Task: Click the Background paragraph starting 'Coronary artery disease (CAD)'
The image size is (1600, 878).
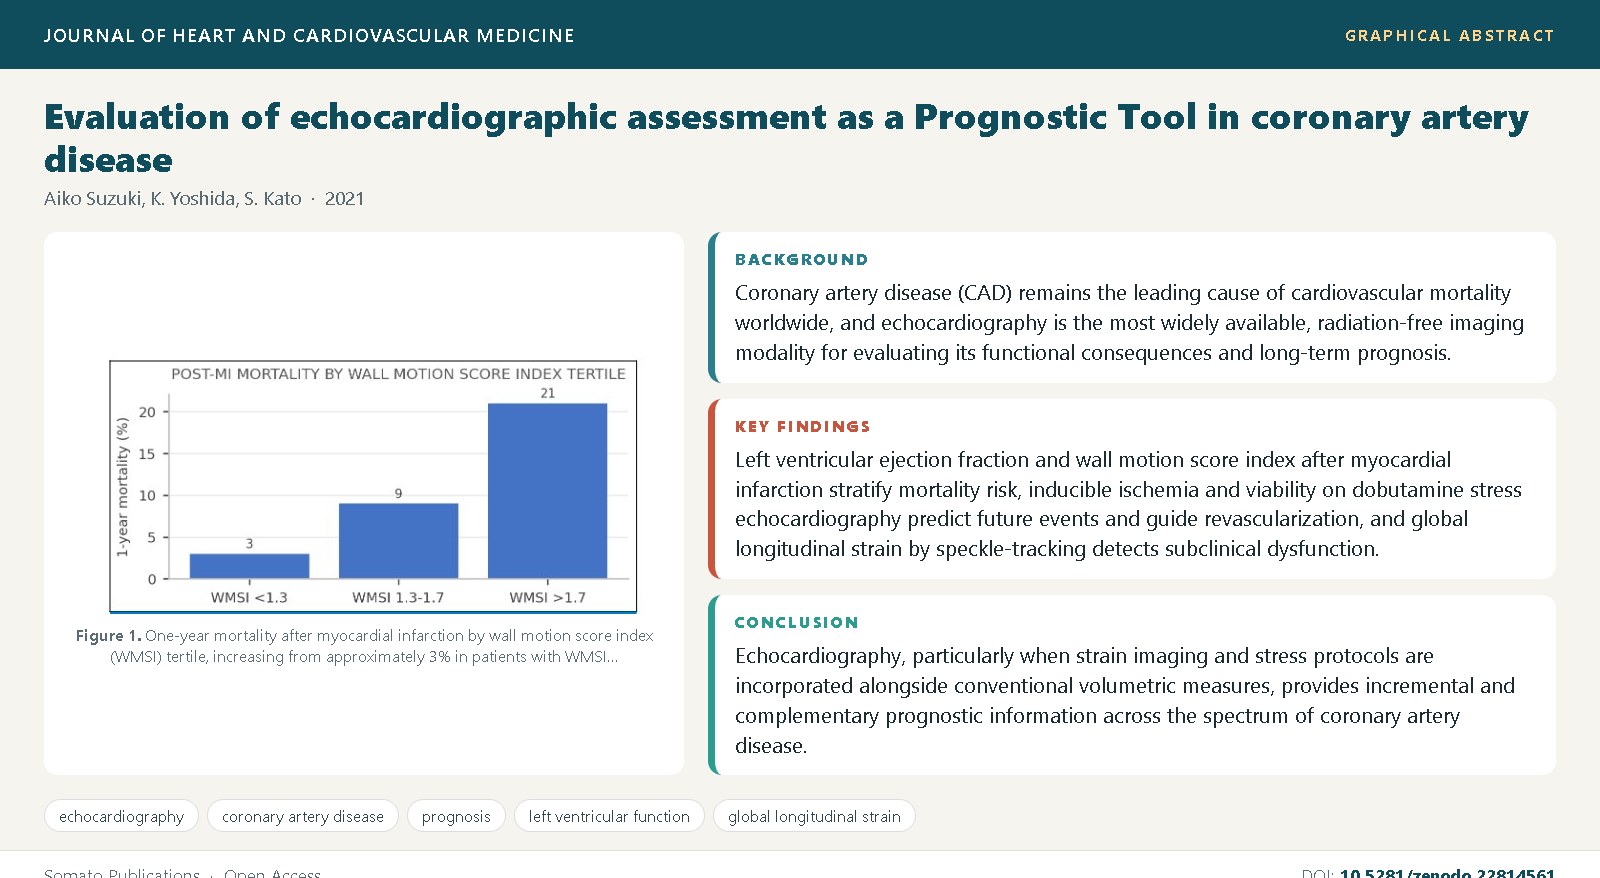Action: 1130,322
